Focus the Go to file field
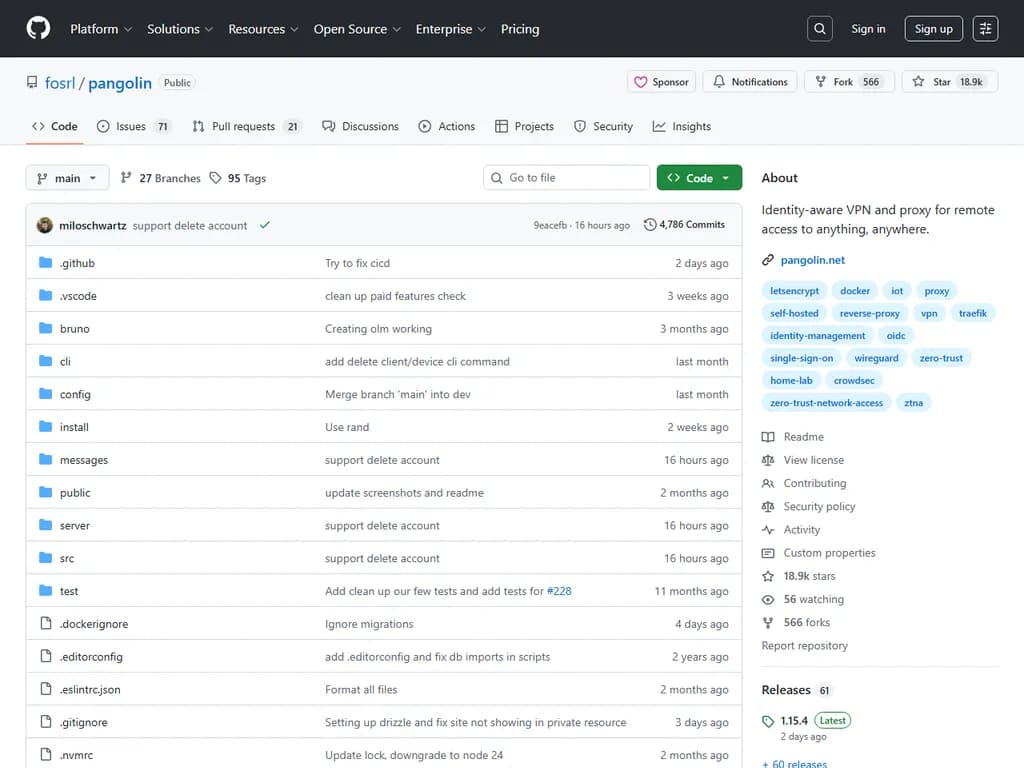 pyautogui.click(x=566, y=178)
